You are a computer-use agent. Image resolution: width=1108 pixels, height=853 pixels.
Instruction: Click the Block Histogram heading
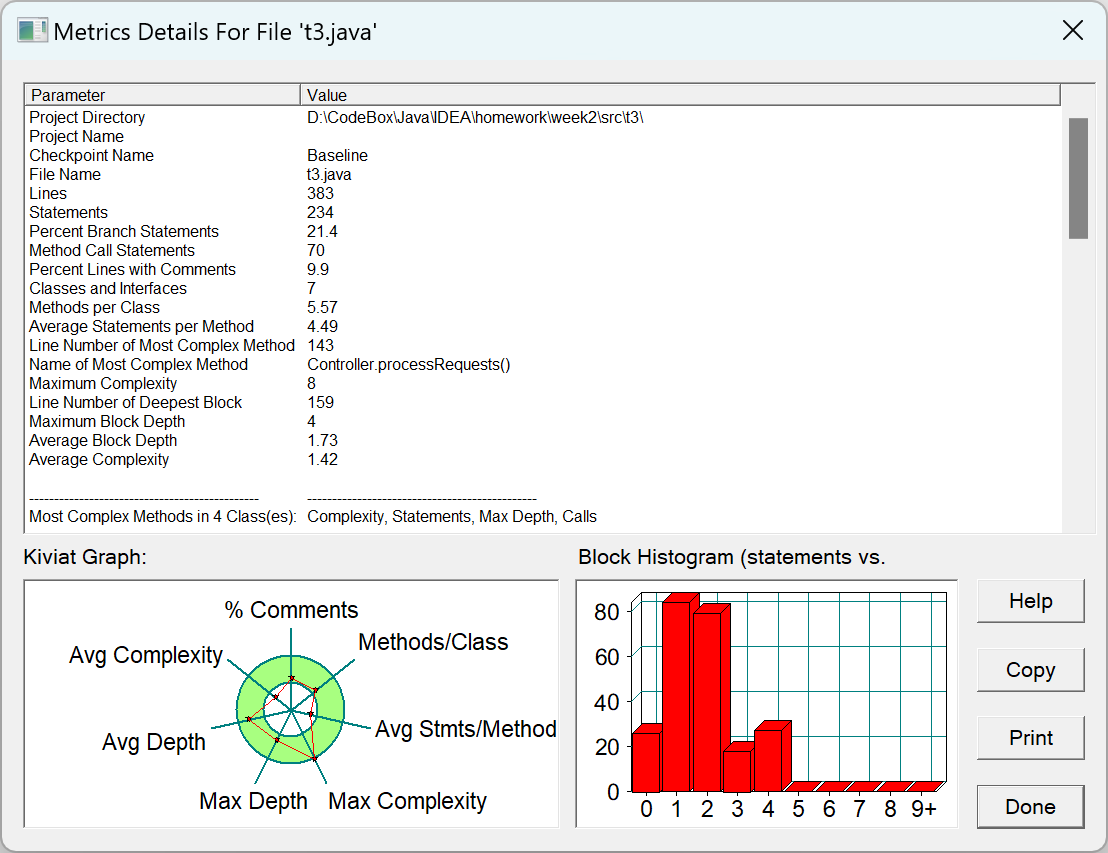click(x=731, y=558)
